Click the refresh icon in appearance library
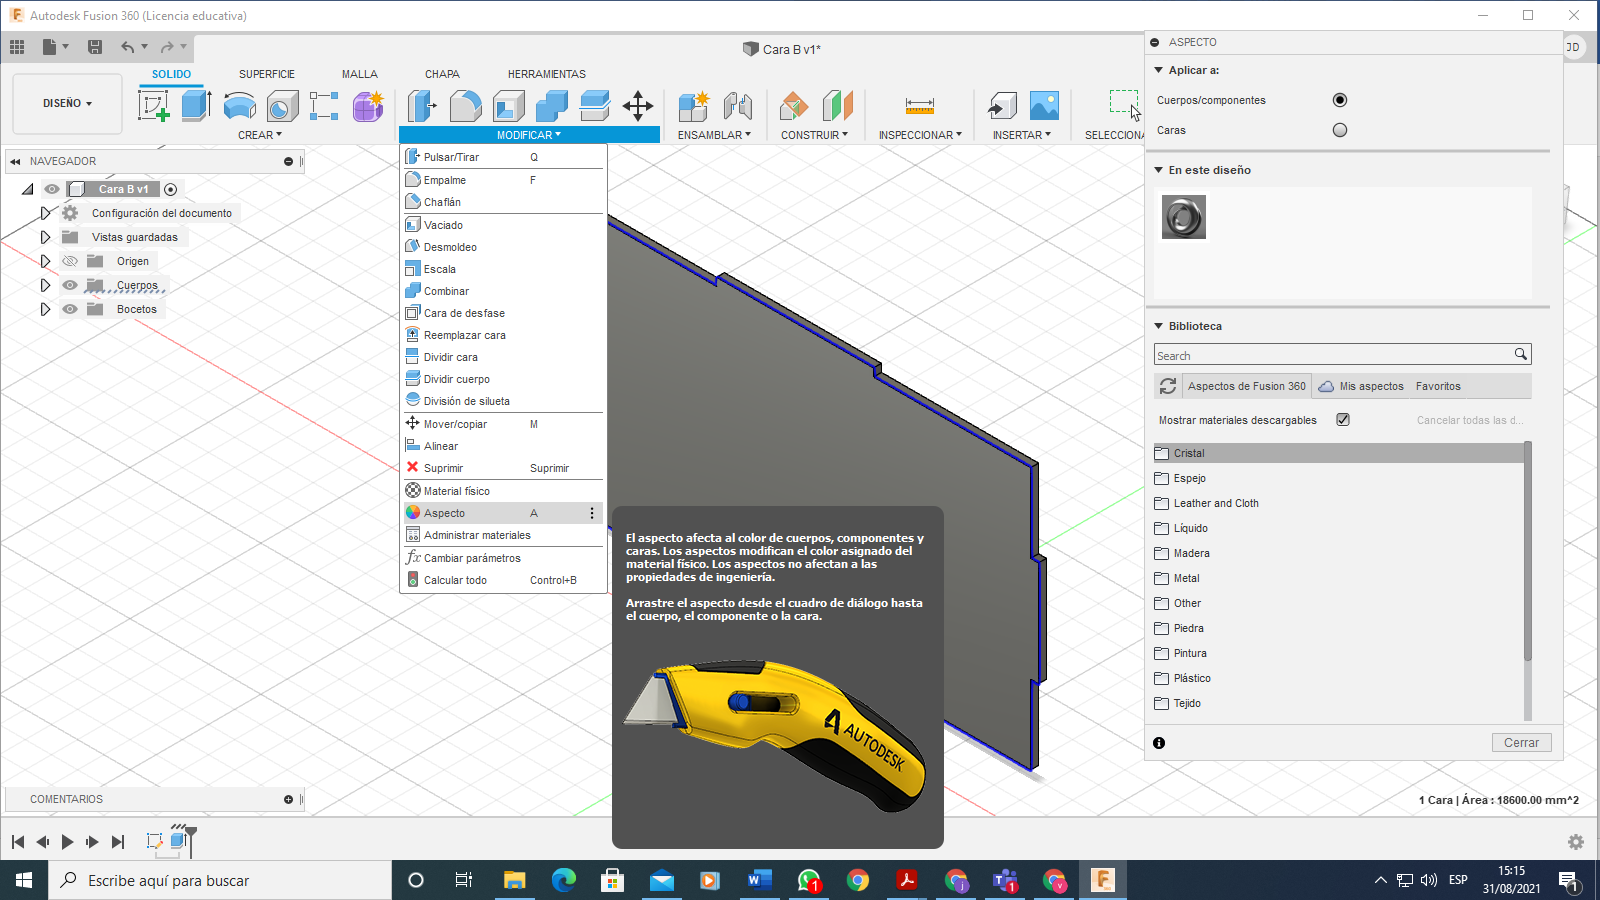 coord(1167,386)
